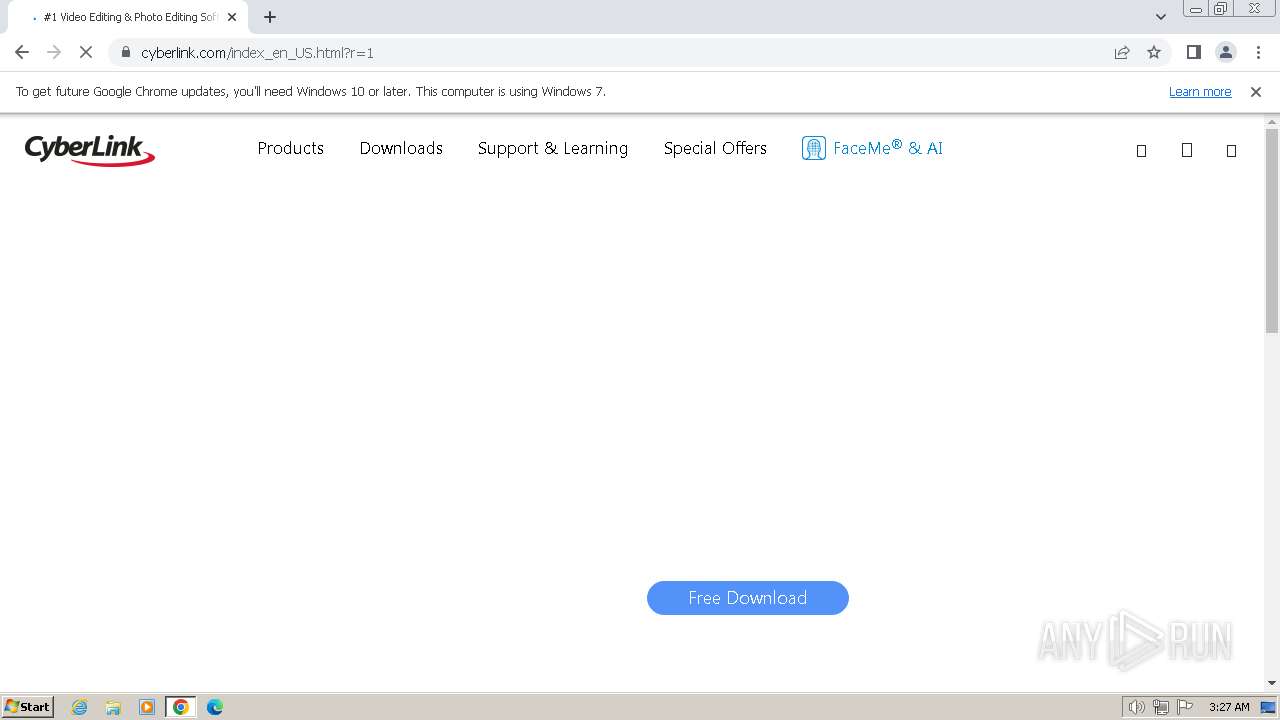This screenshot has width=1280, height=720.
Task: Click the Free Download button
Action: [748, 598]
